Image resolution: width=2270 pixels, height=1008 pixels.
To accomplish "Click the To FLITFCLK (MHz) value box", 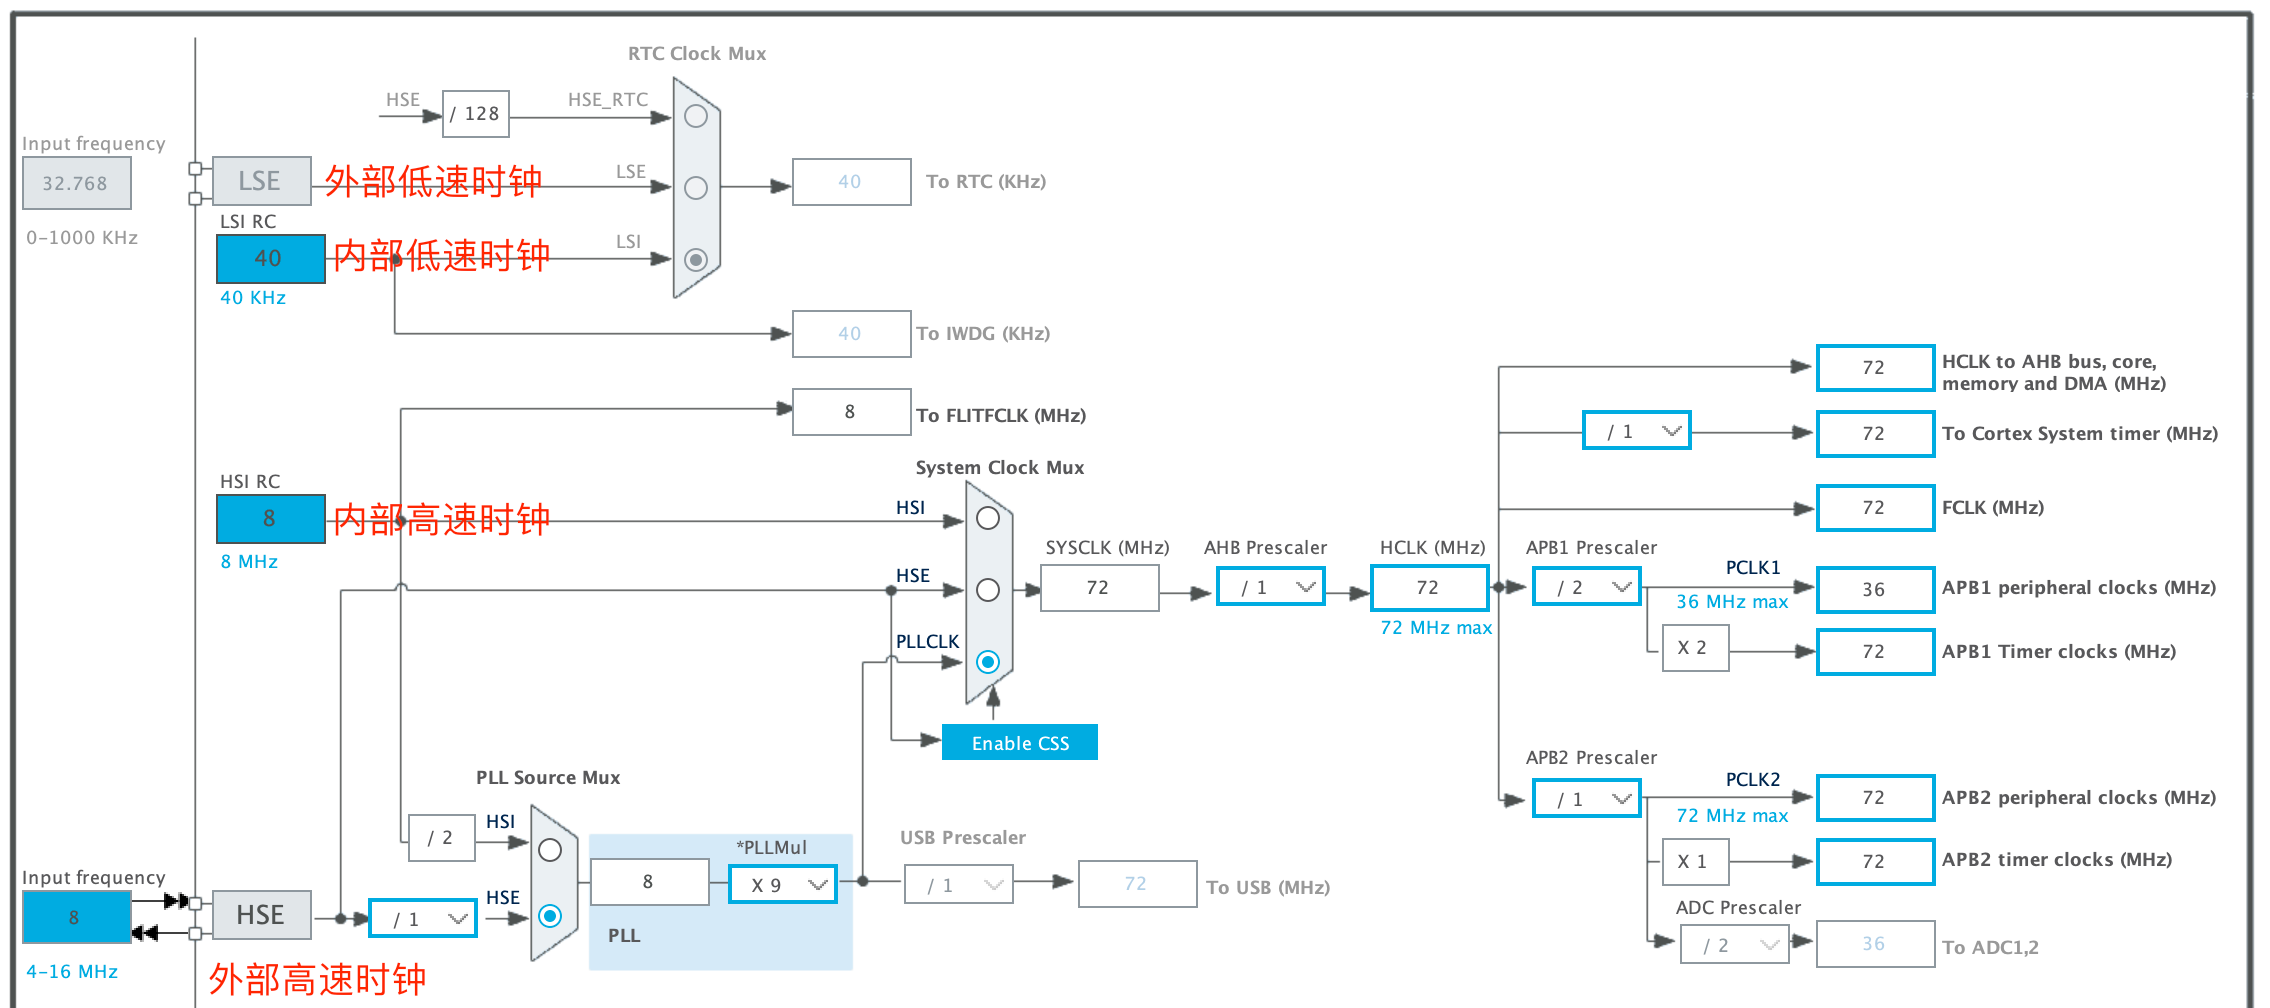I will point(852,412).
